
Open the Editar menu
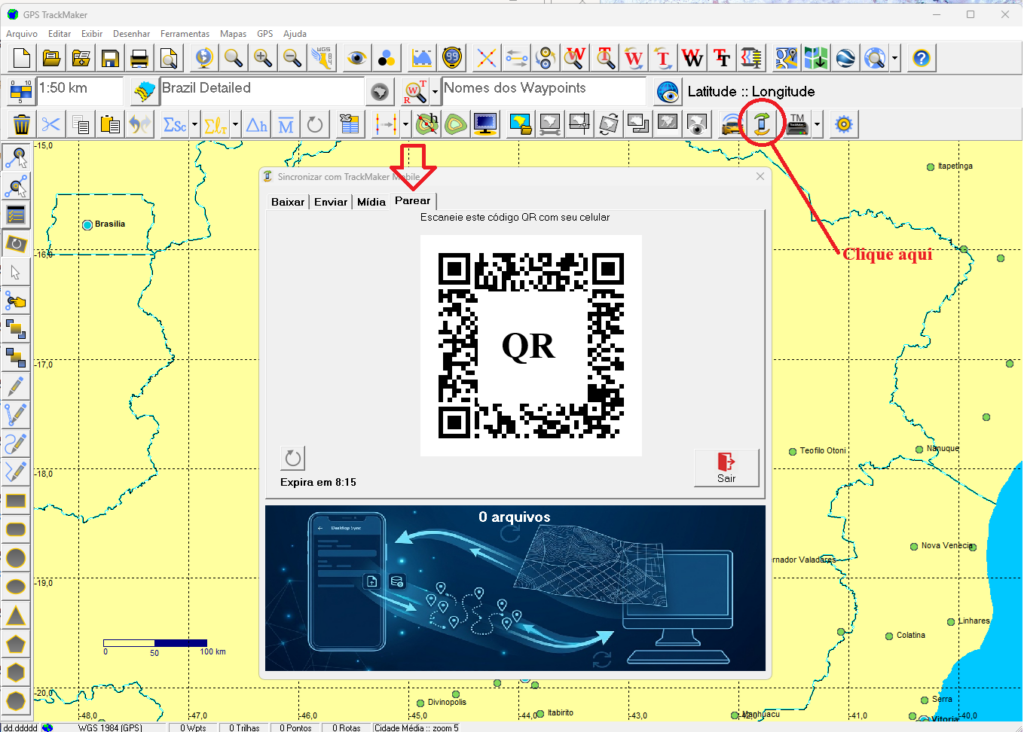(x=59, y=33)
